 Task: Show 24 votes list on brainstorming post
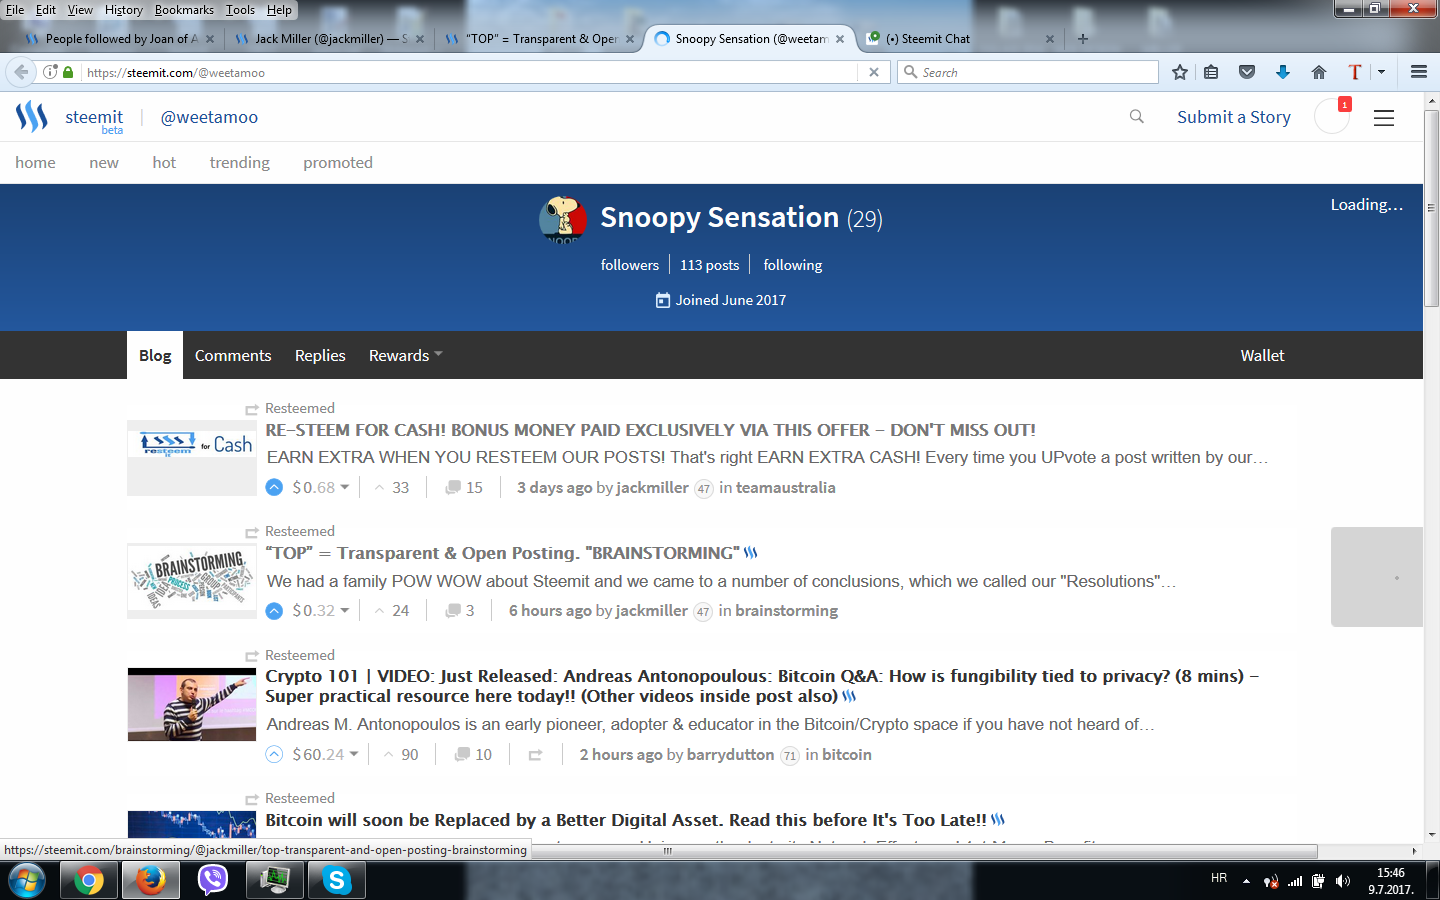pos(391,610)
